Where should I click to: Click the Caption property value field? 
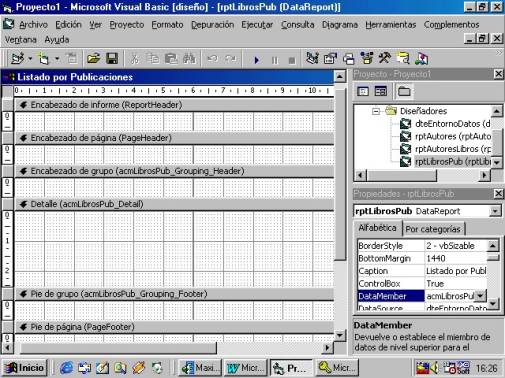pyautogui.click(x=456, y=271)
